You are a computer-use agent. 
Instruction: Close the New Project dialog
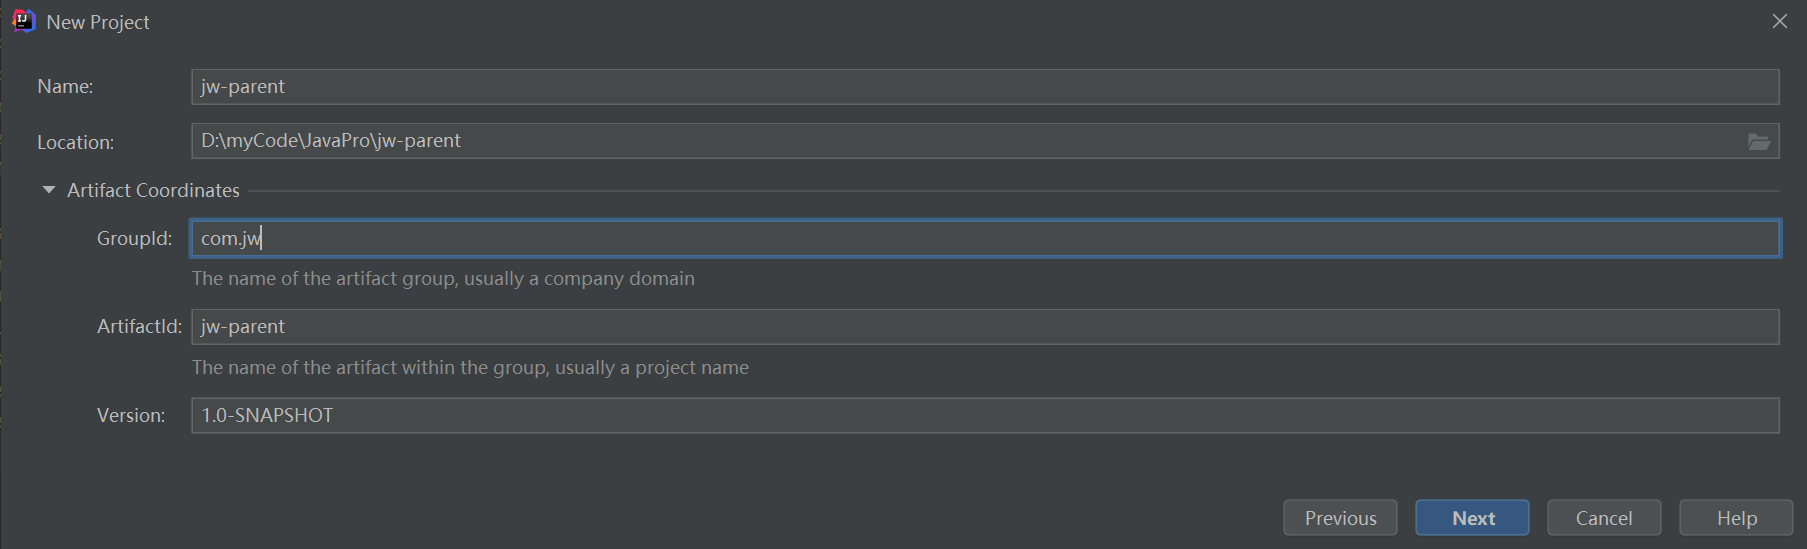click(x=1779, y=21)
